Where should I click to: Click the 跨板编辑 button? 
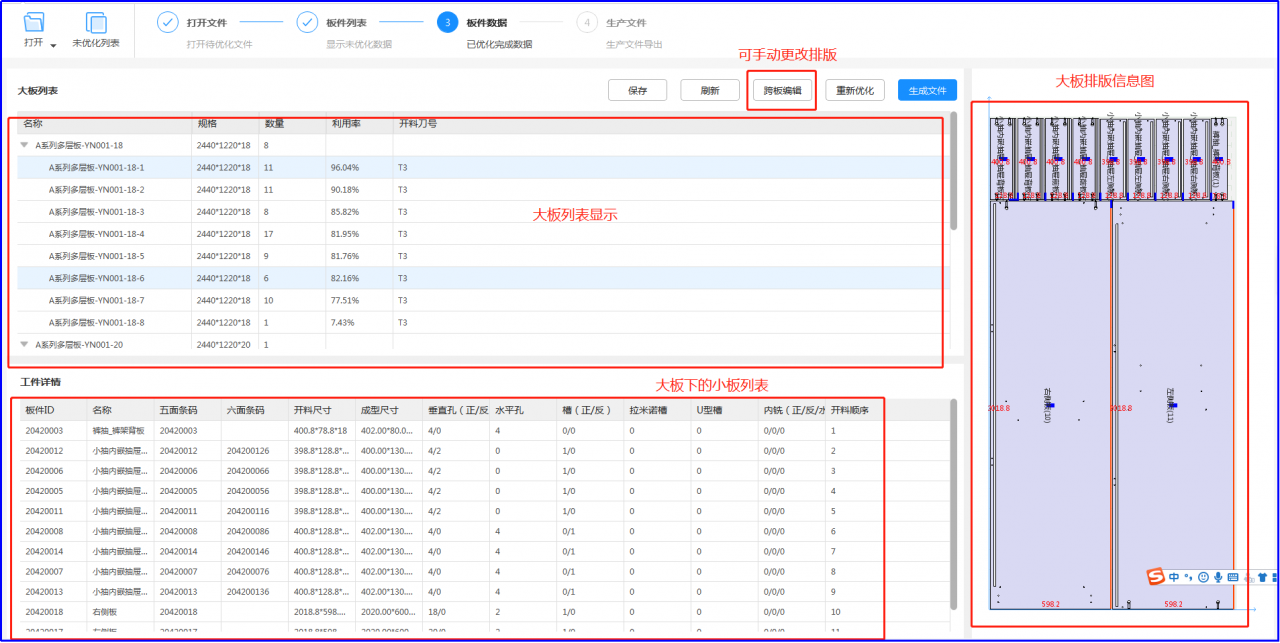tap(782, 90)
